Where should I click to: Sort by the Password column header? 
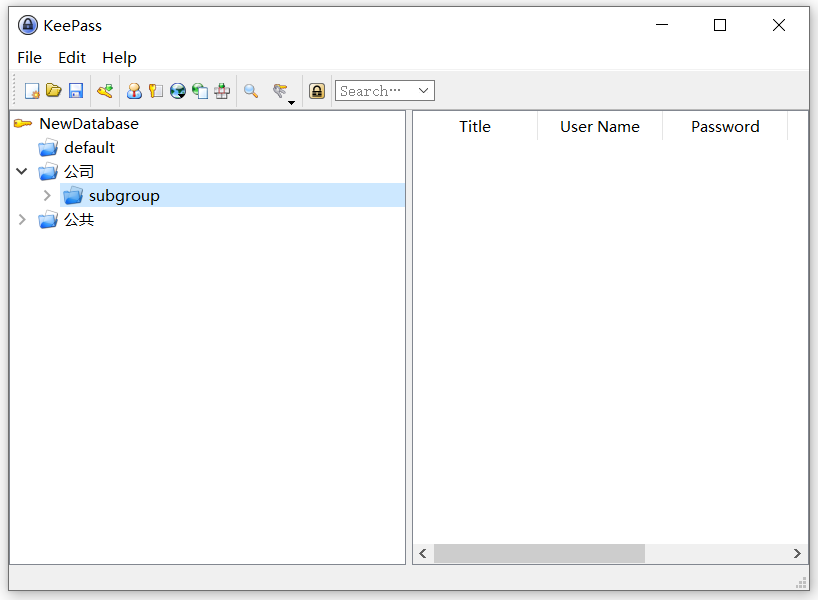pyautogui.click(x=725, y=126)
